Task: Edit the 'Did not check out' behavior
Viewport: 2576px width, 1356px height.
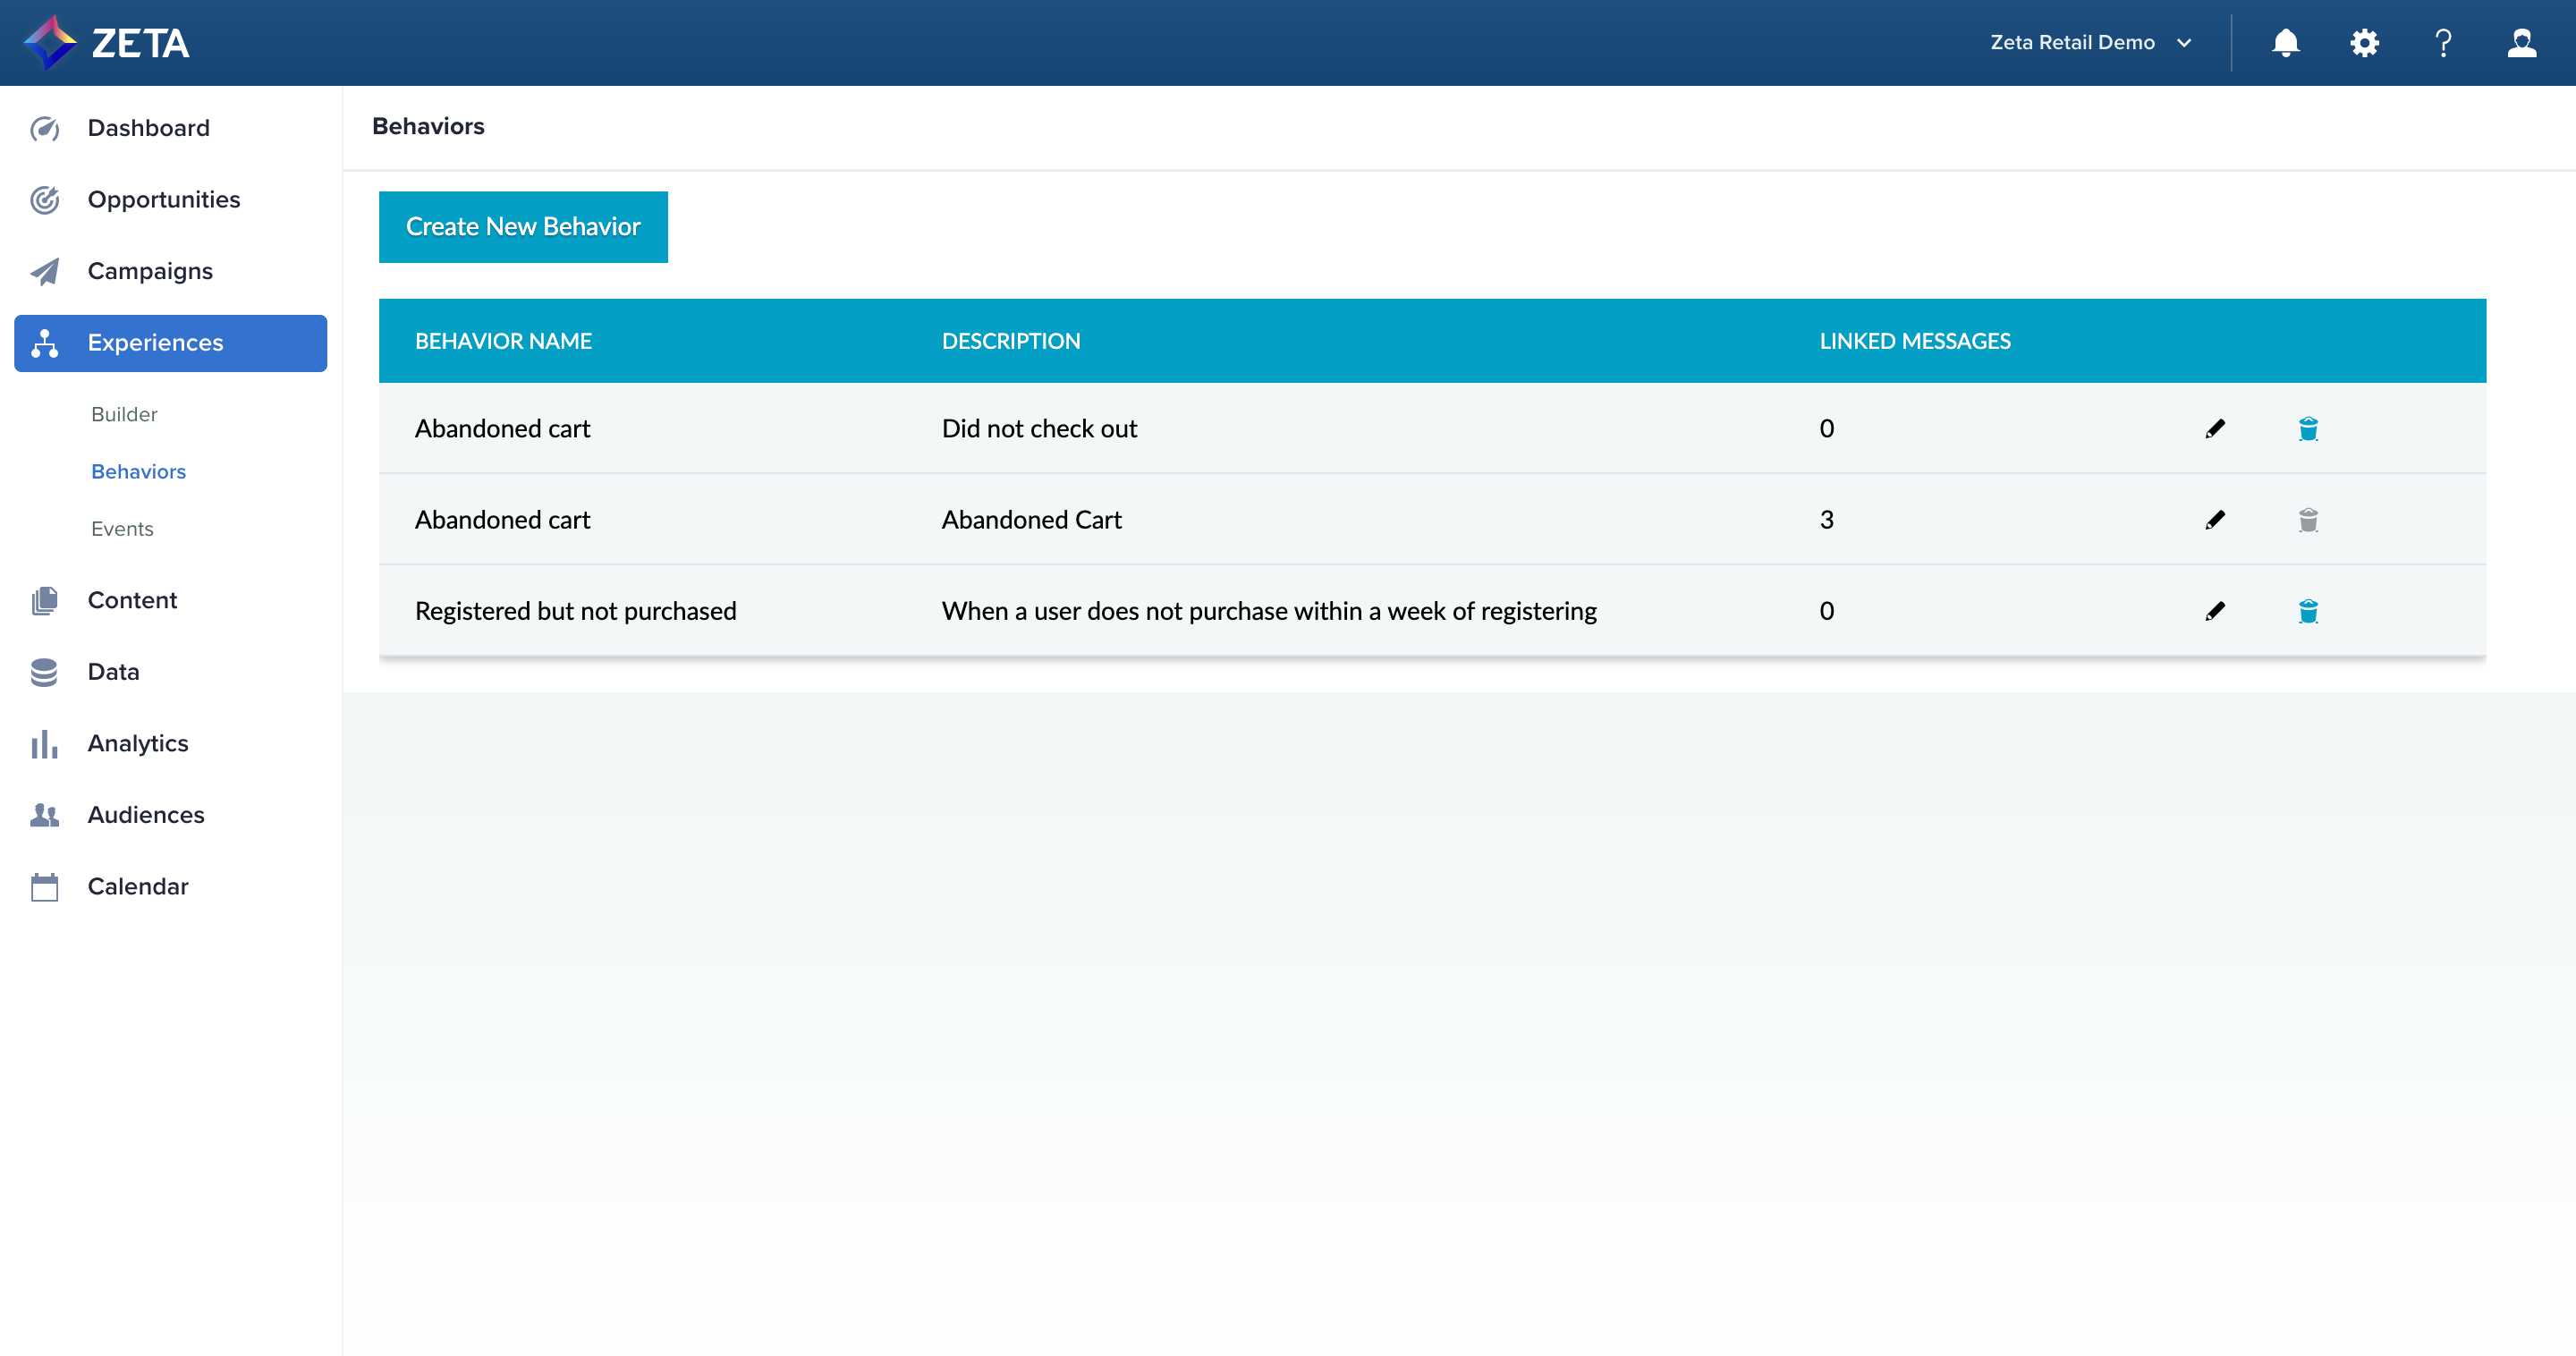Action: click(2215, 429)
